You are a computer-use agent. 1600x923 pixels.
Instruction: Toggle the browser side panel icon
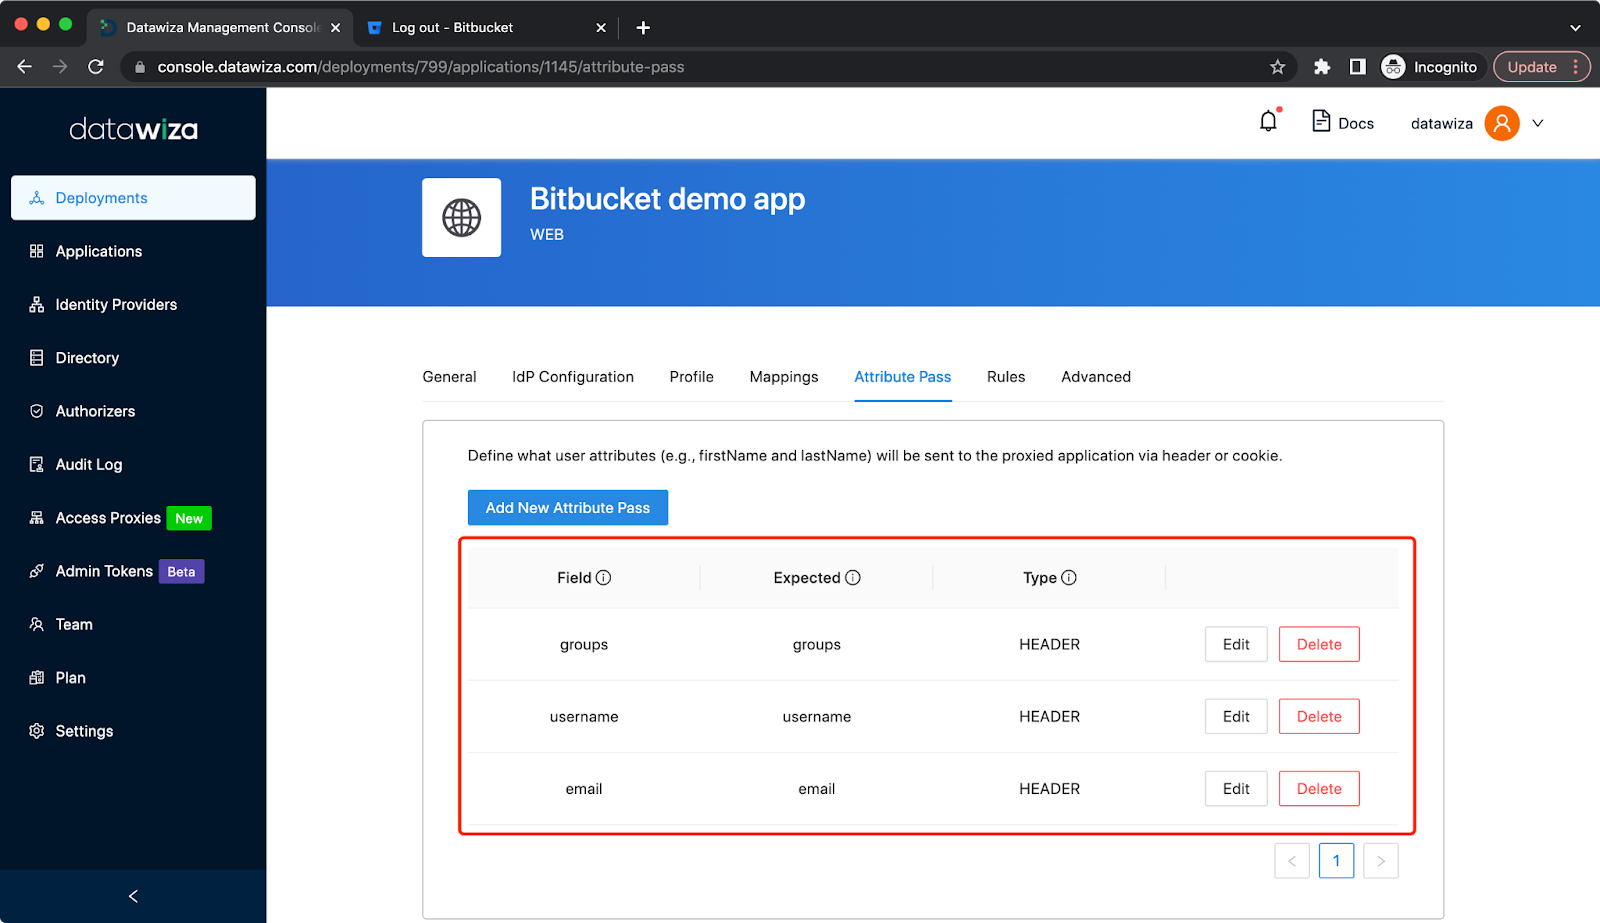pyautogui.click(x=1357, y=67)
